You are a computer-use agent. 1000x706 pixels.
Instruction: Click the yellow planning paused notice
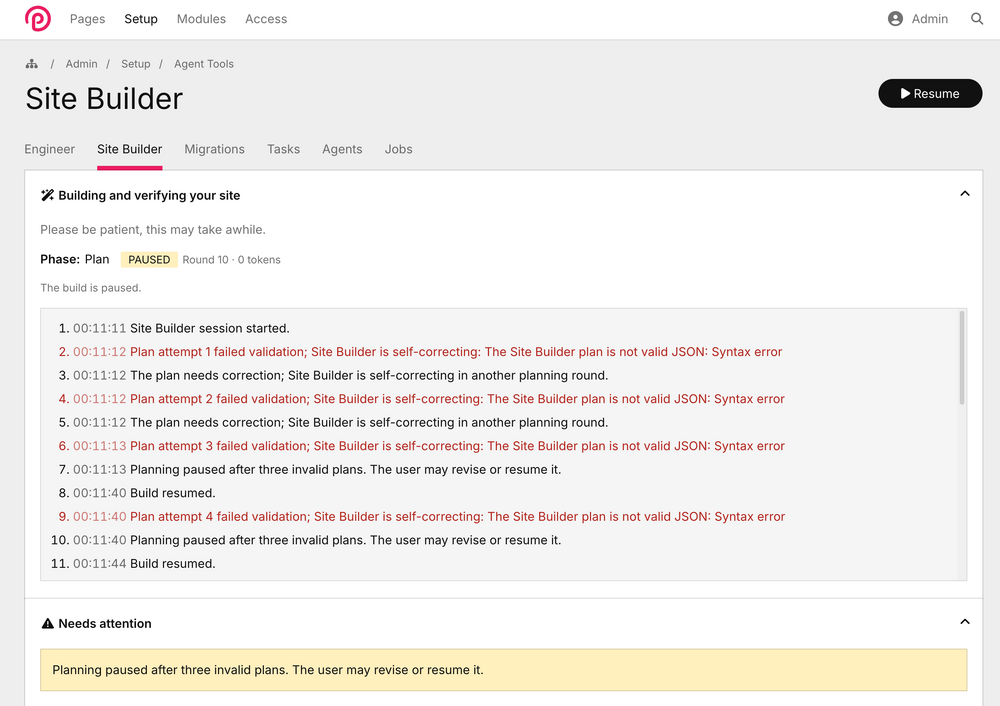tap(503, 670)
